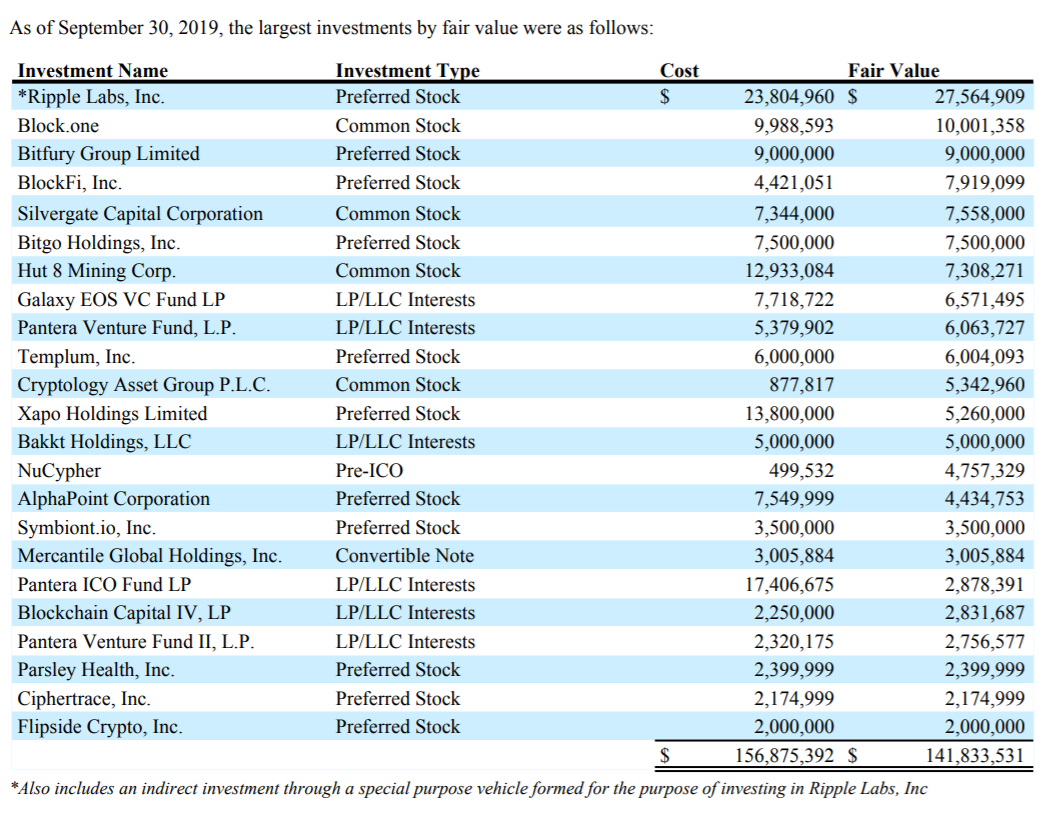Select 'Pantera ICO Fund LP' name
Image resolution: width=1039 pixels, height=813 pixels.
click(104, 585)
